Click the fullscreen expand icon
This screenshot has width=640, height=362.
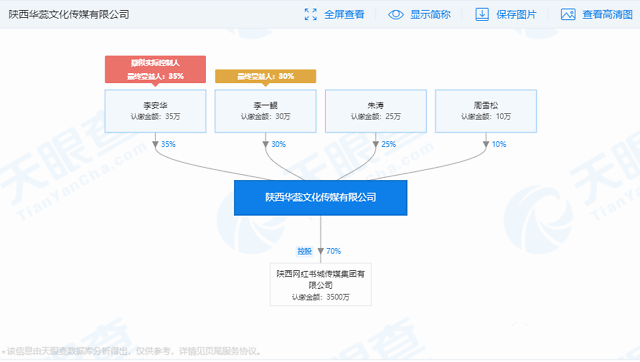coord(311,15)
